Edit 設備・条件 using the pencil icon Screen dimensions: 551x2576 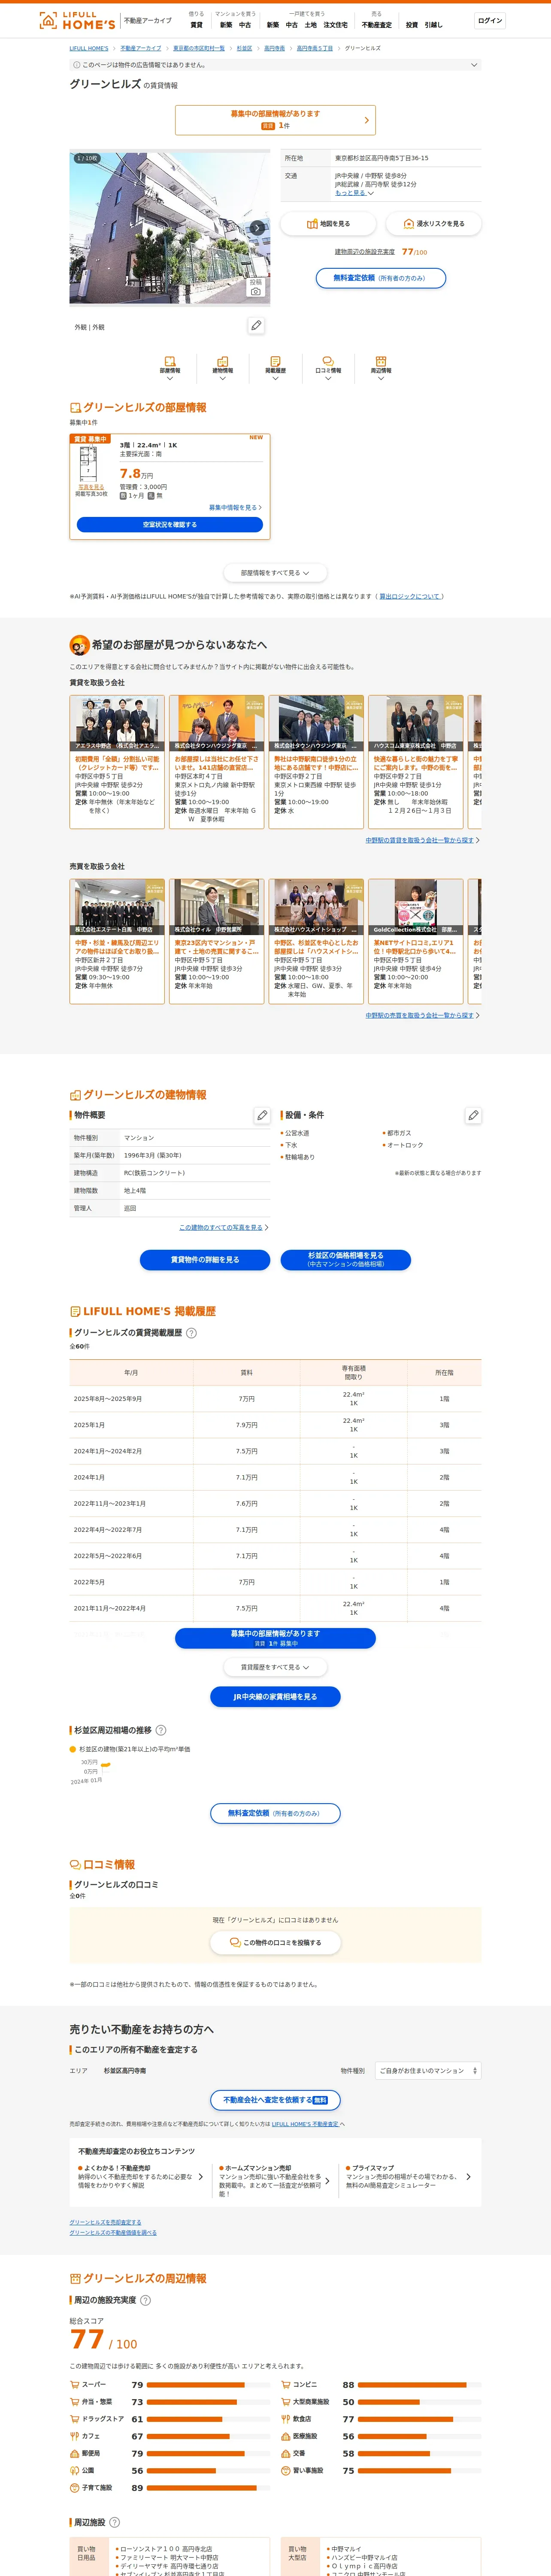(x=473, y=1115)
